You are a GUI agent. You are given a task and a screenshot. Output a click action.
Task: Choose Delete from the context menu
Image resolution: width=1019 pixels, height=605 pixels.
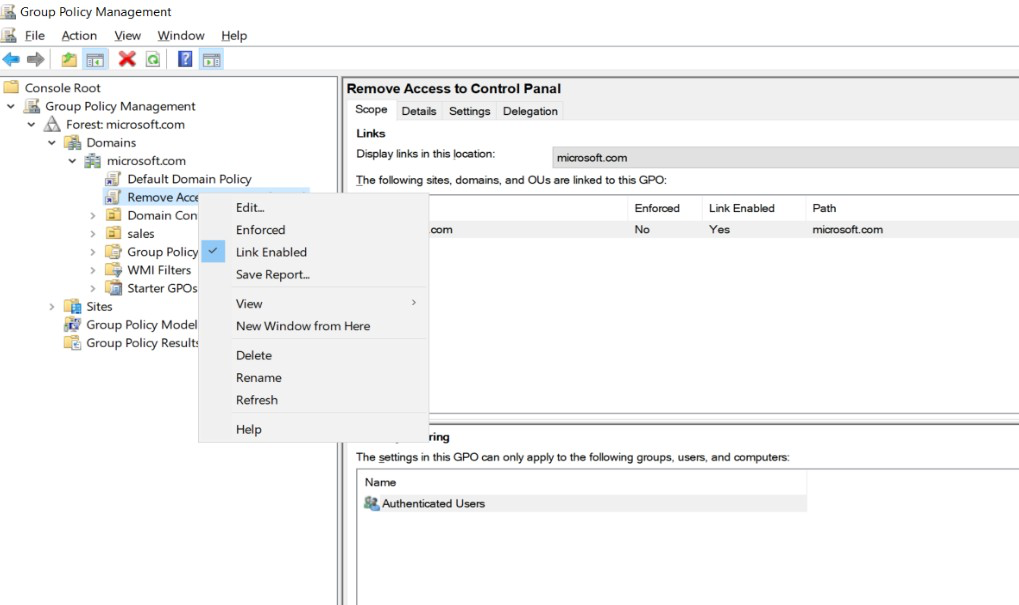(x=313, y=355)
